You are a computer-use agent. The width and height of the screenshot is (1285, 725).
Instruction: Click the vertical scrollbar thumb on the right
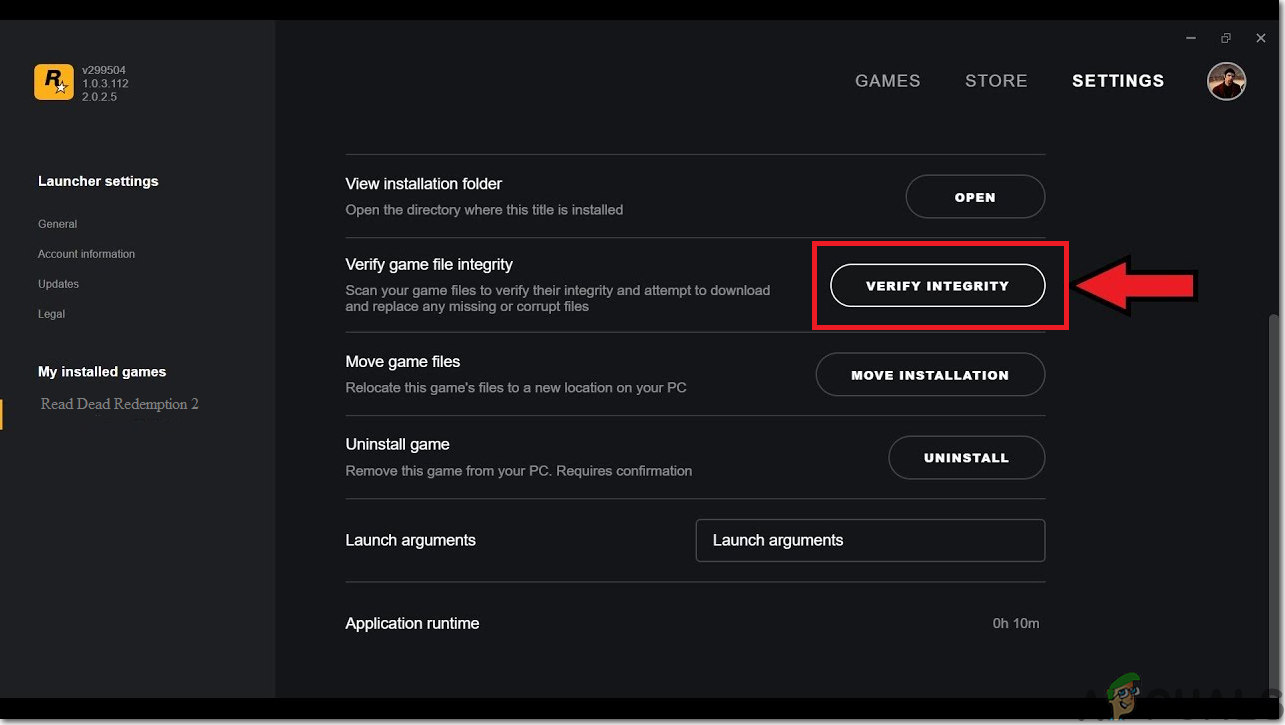tap(1273, 500)
